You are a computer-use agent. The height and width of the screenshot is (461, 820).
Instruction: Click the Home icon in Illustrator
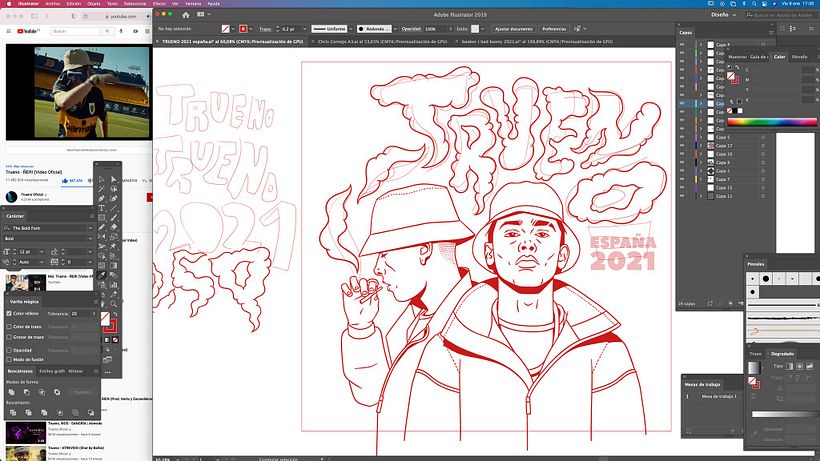pyautogui.click(x=186, y=15)
